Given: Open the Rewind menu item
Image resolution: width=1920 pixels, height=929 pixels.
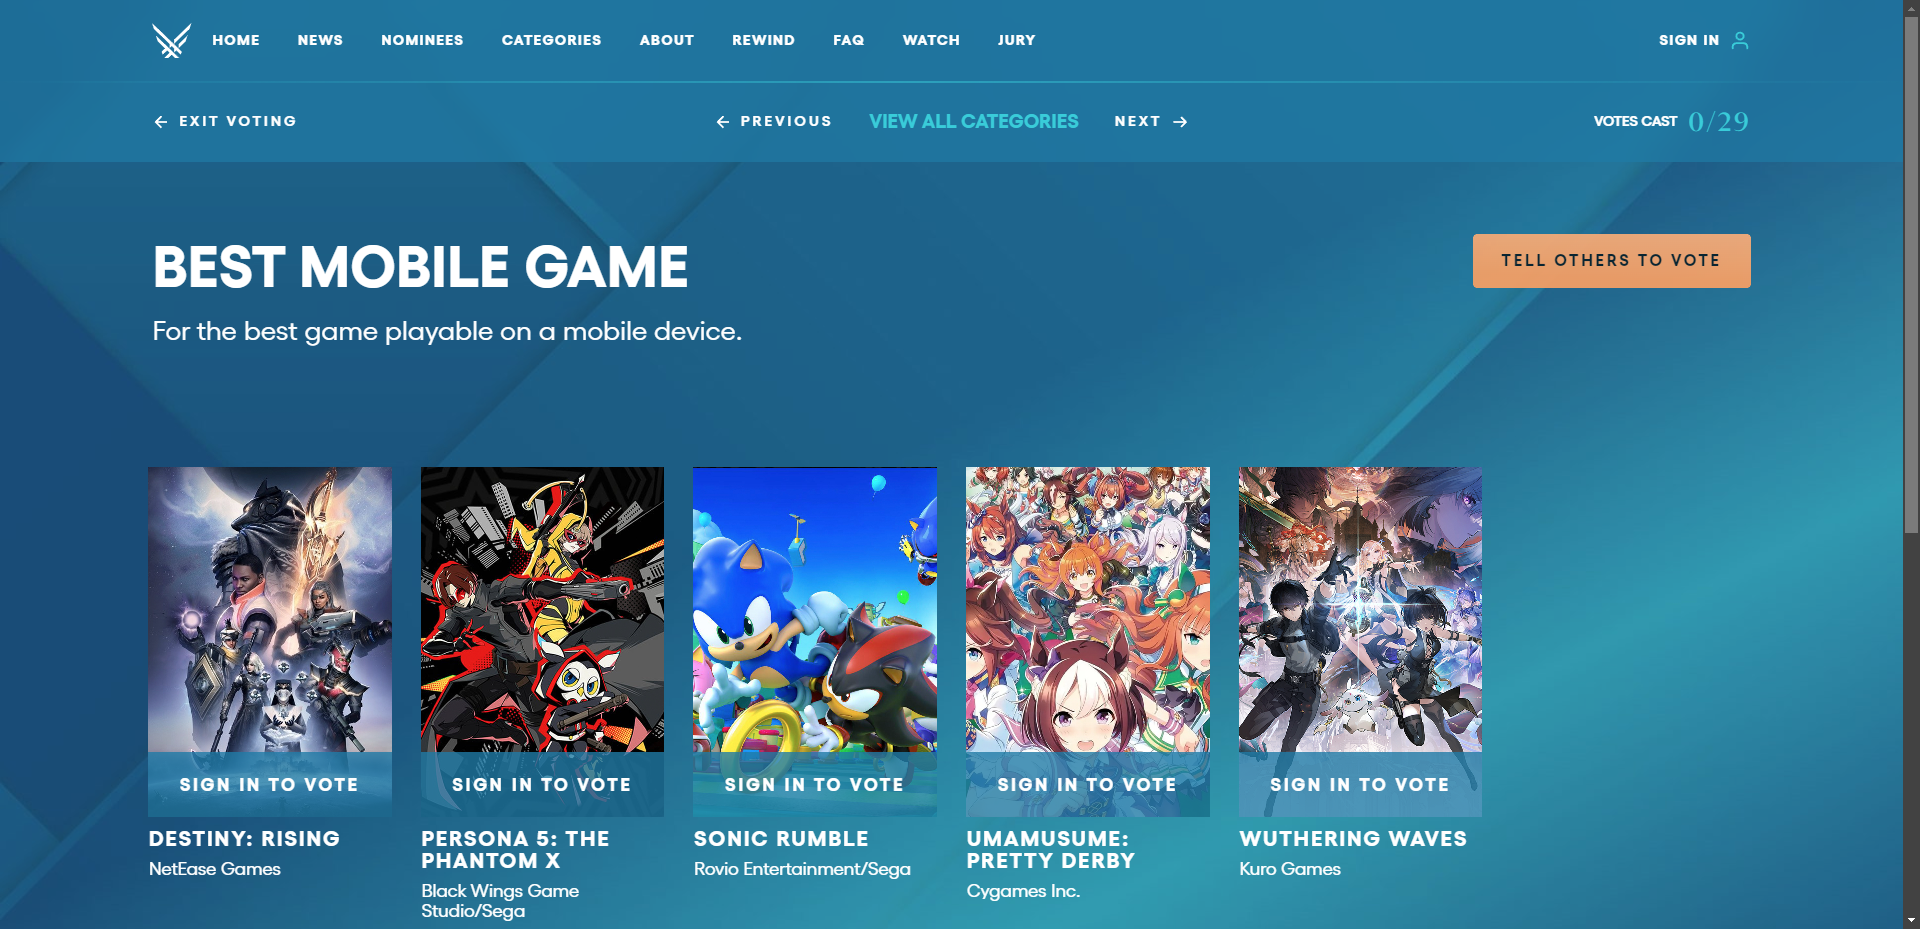Looking at the screenshot, I should 763,40.
